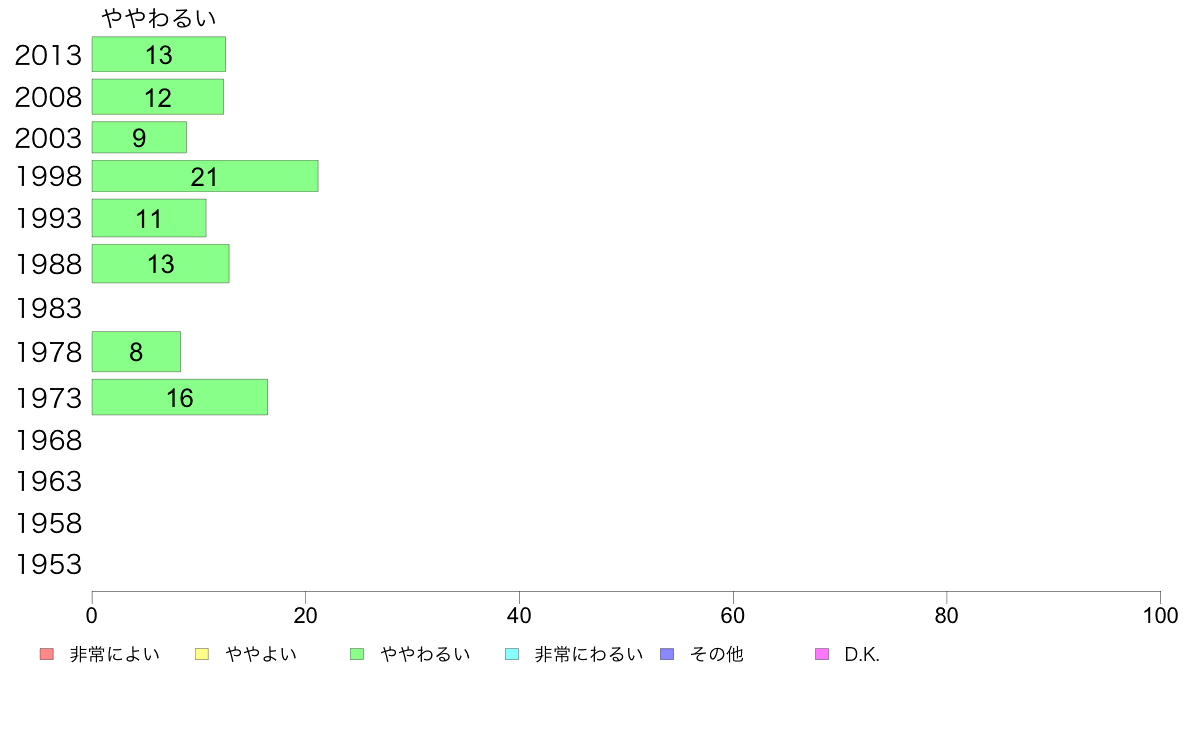The image size is (1188, 736).
Task: Select the 1978 bar showing 8
Action: coord(136,352)
